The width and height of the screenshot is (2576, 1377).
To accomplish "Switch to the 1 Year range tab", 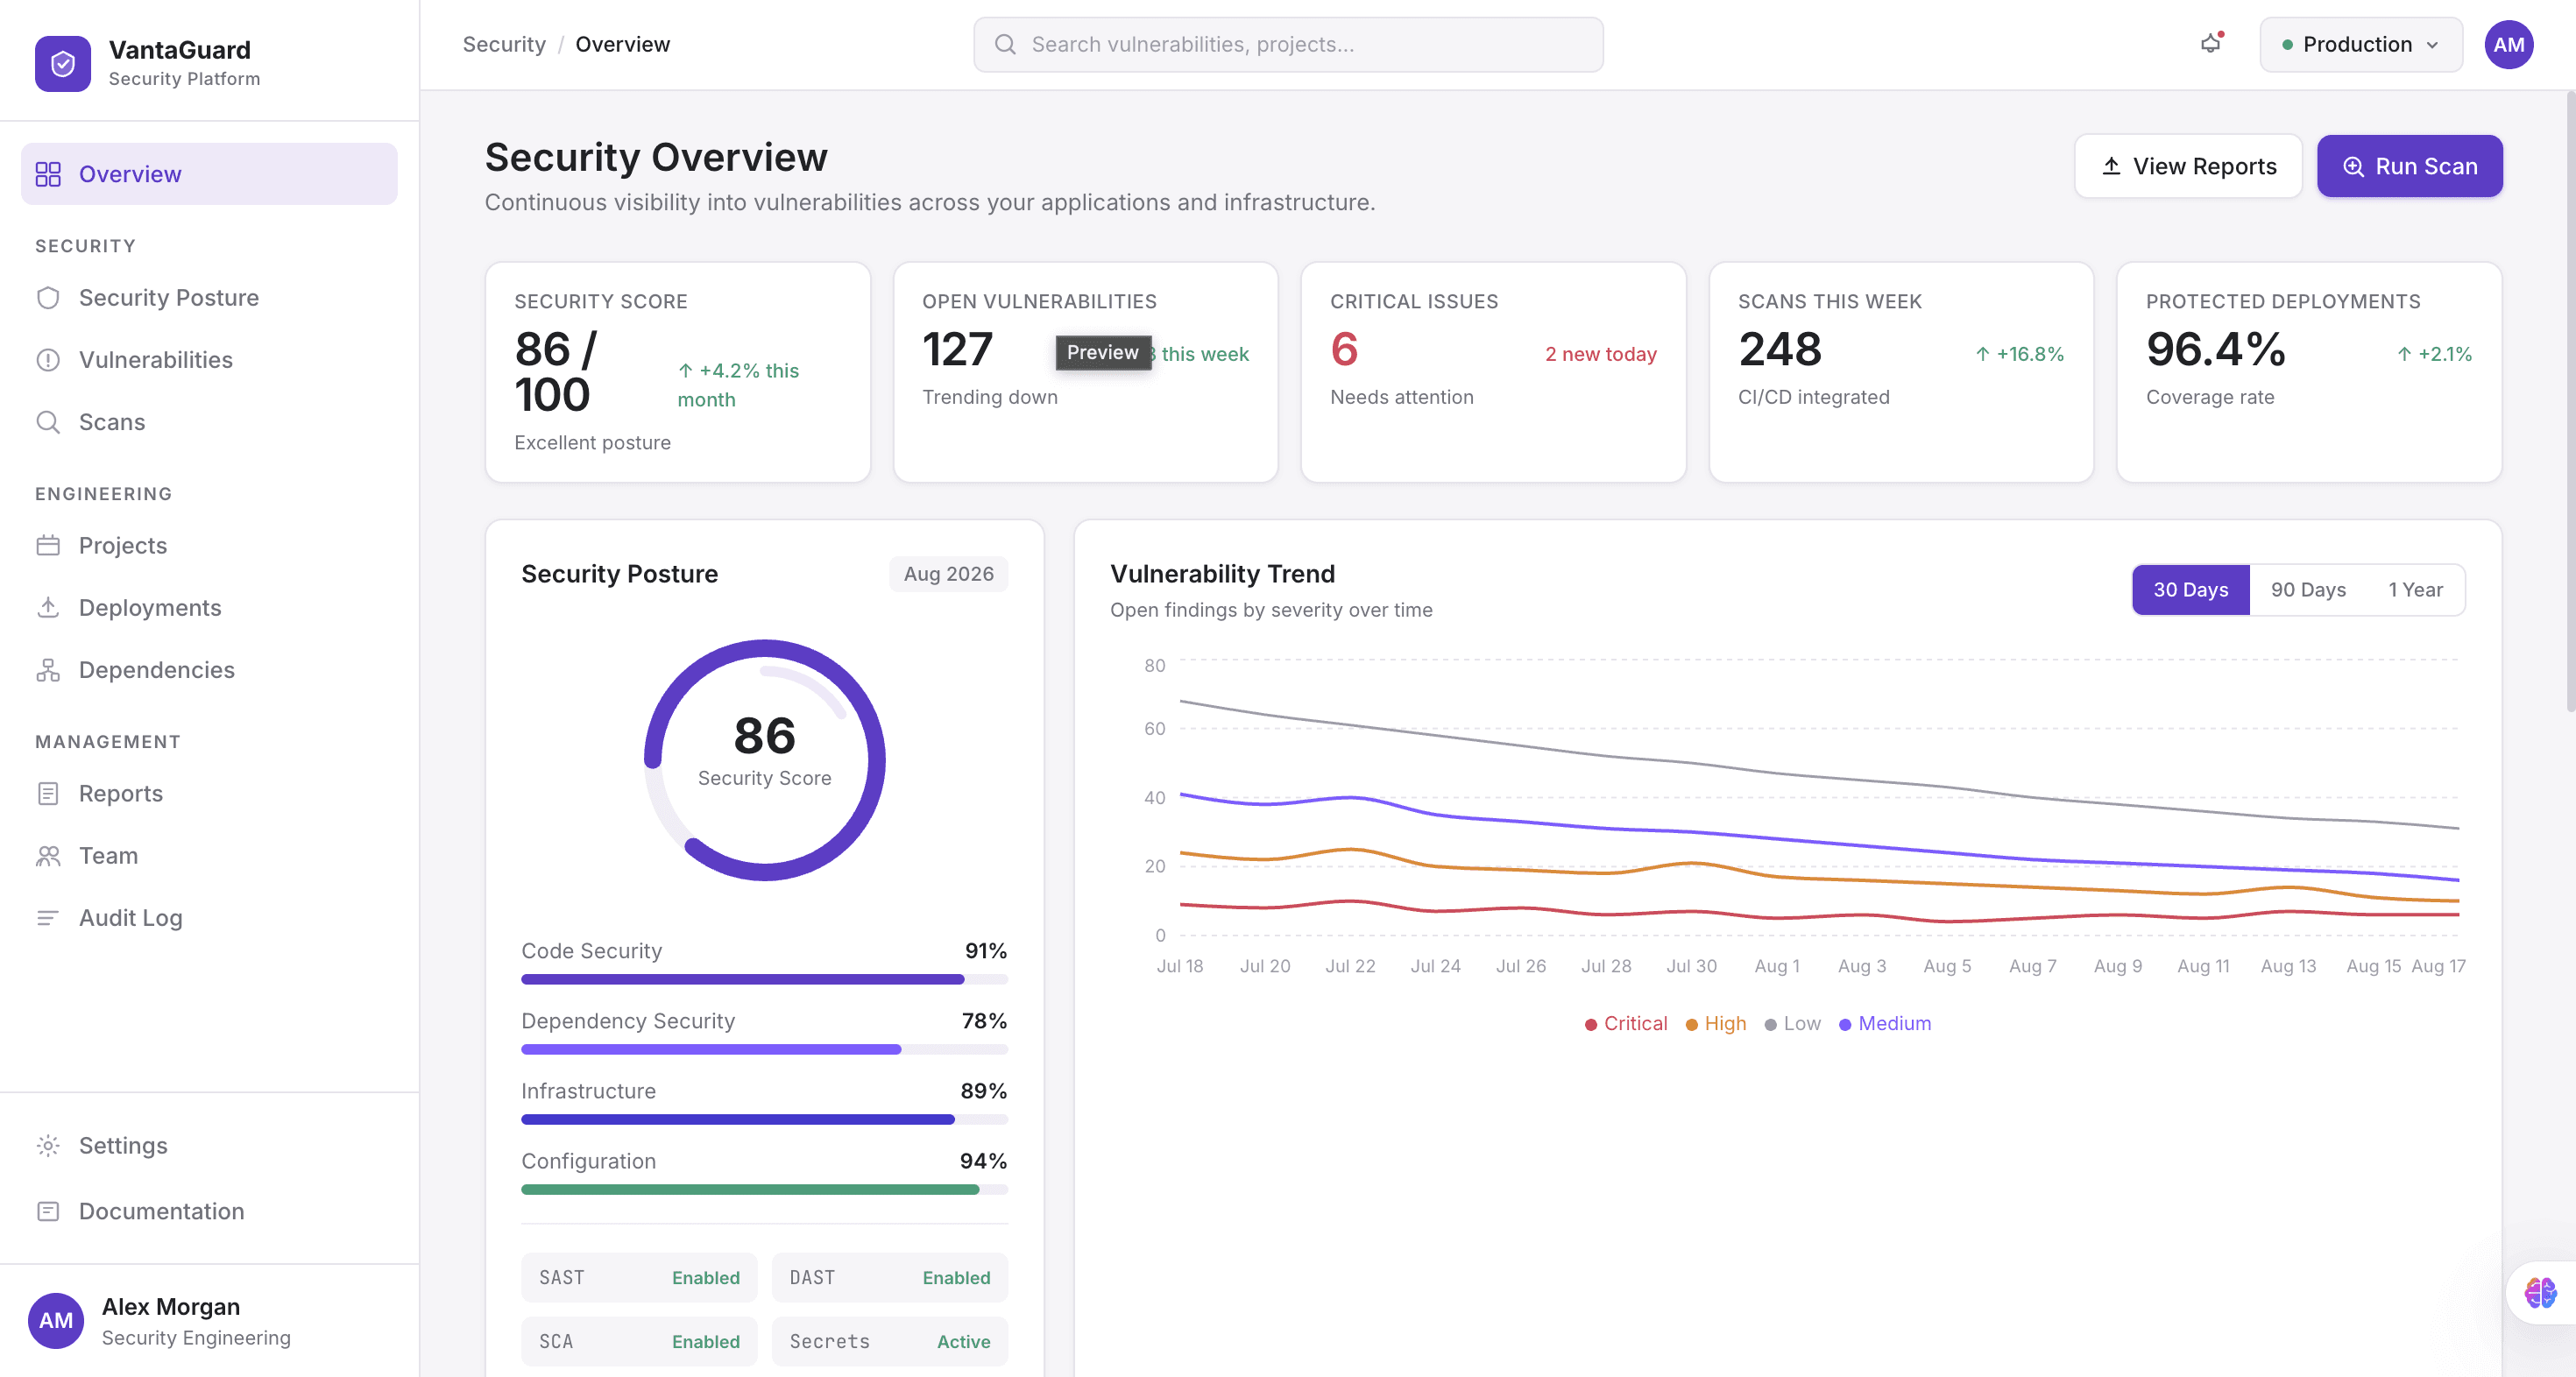I will (2415, 590).
